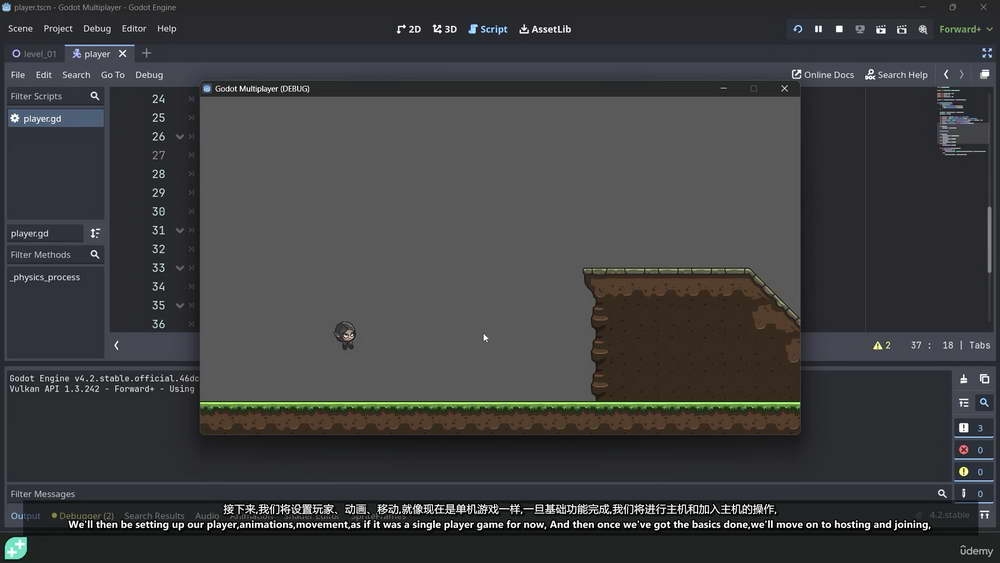Open the script editor File menu
This screenshot has height=563, width=1000.
pos(18,75)
